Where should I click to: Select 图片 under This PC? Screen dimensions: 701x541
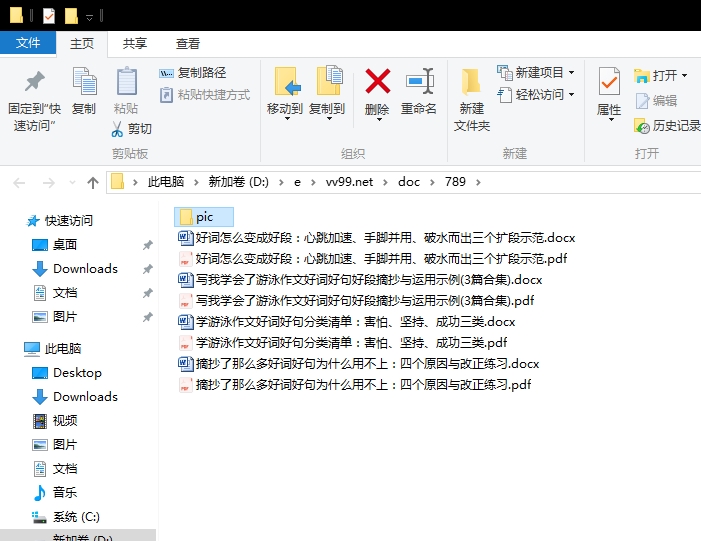click(x=55, y=445)
